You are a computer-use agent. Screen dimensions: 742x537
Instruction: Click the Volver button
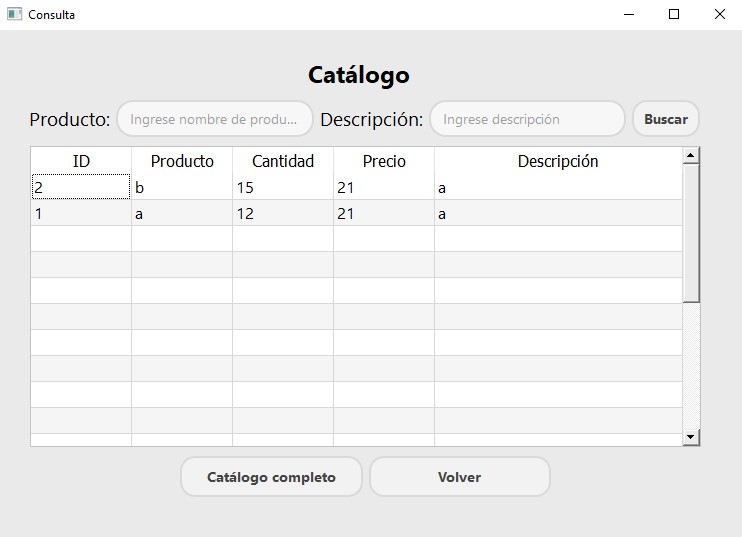click(x=459, y=477)
